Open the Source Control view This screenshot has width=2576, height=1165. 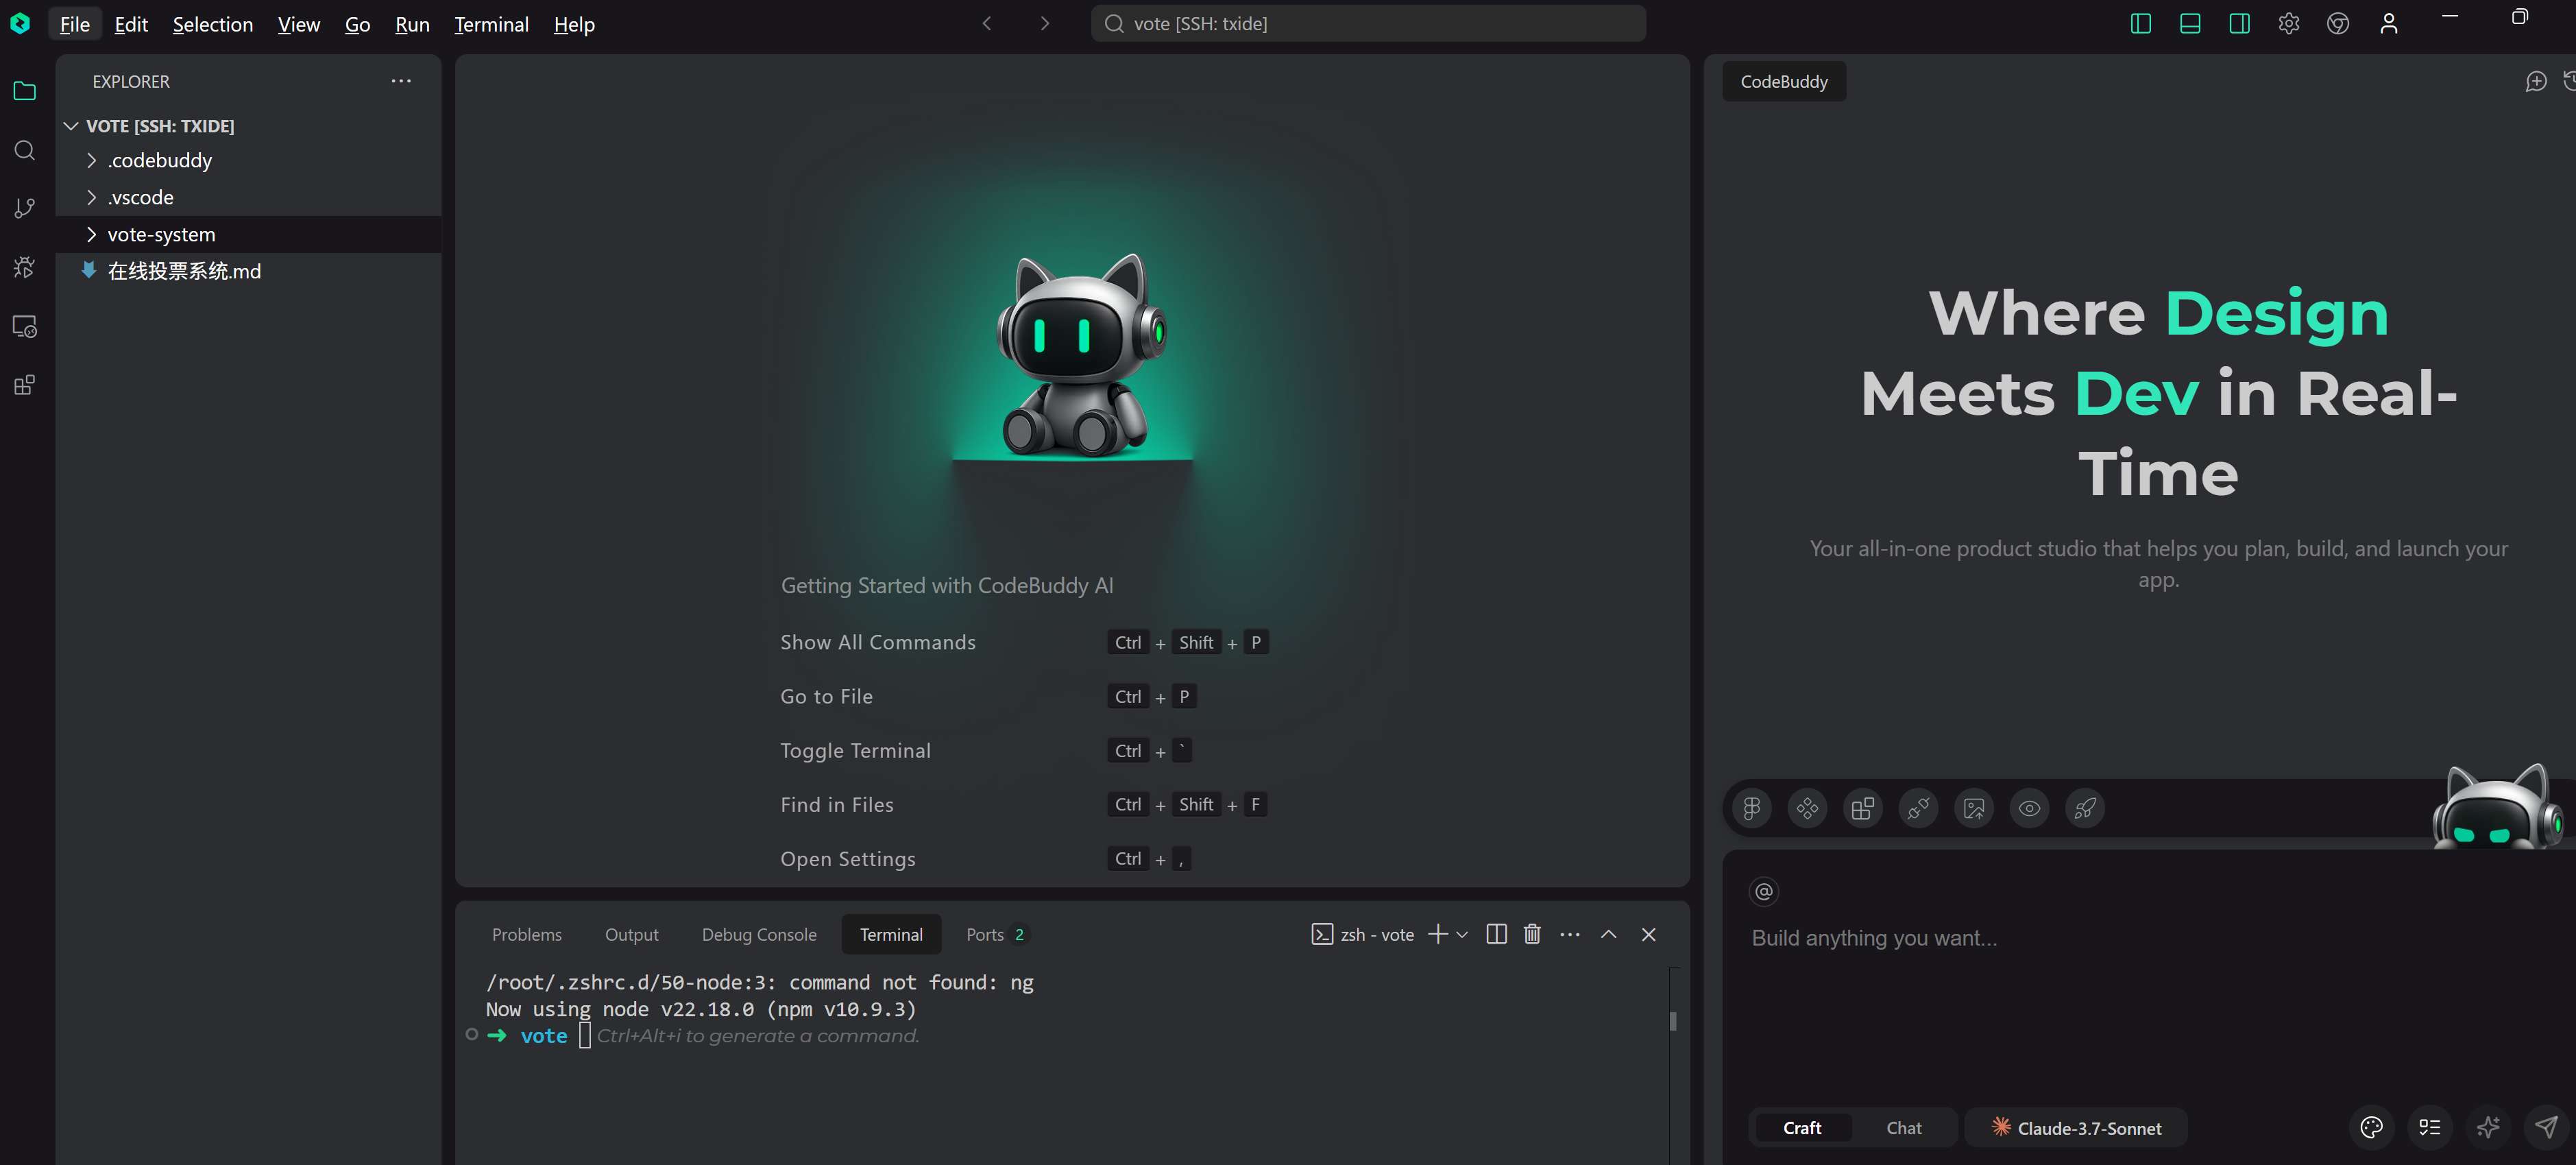click(25, 208)
